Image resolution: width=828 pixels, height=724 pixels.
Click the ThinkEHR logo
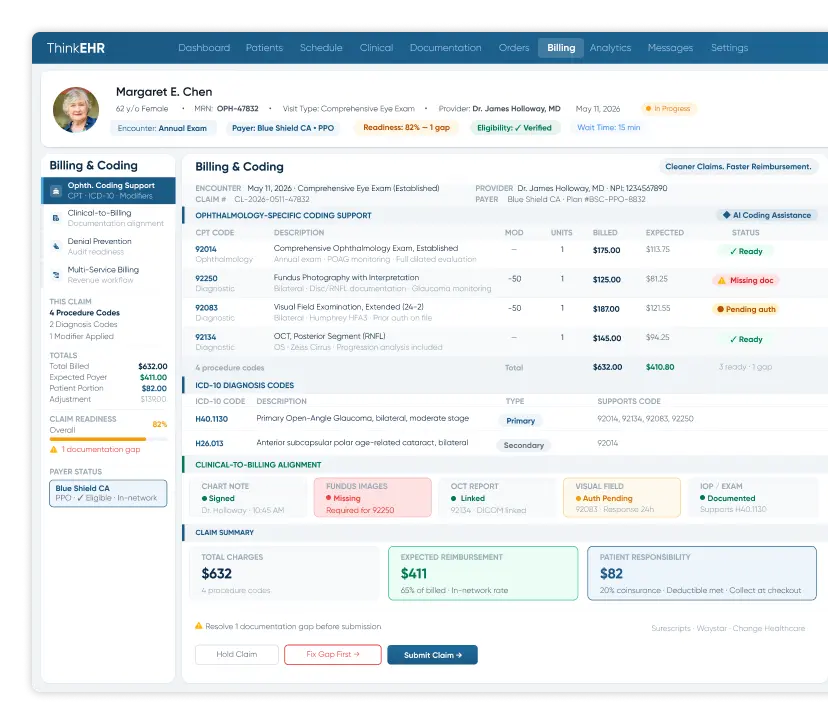[76, 48]
